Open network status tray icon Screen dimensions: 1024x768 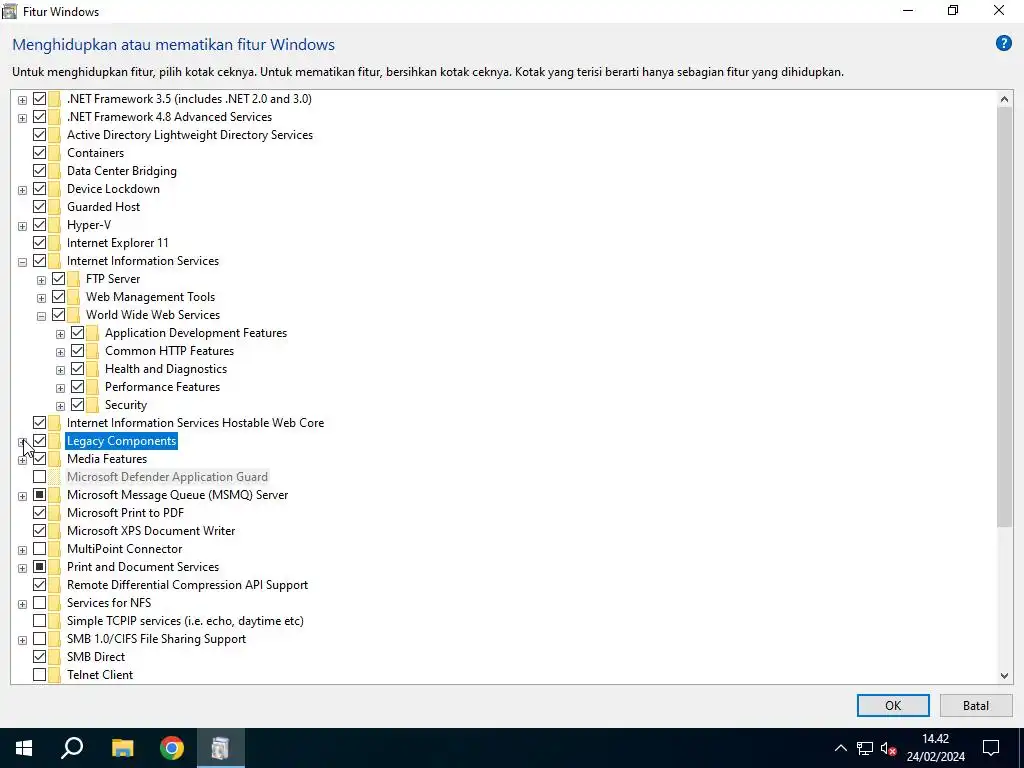865,748
